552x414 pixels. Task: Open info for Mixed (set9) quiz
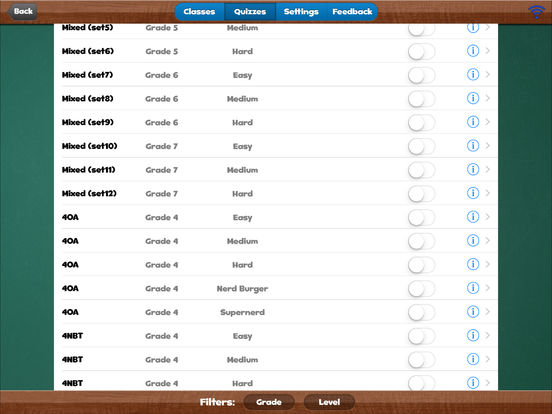473,122
